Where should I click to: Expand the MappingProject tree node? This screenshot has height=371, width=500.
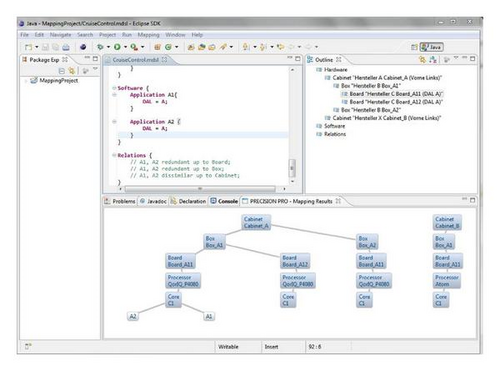pyautogui.click(x=26, y=81)
